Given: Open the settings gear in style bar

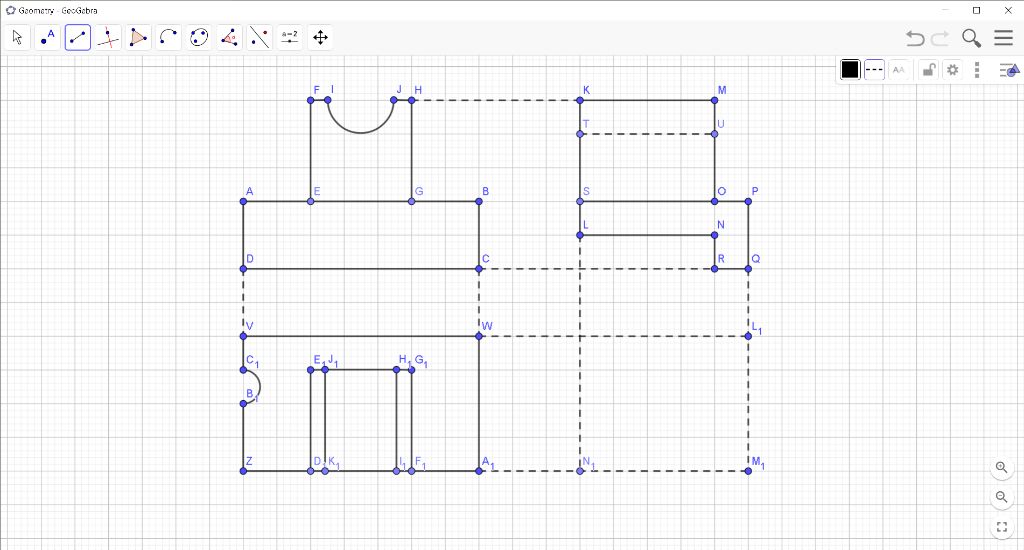Looking at the screenshot, I should [x=953, y=69].
